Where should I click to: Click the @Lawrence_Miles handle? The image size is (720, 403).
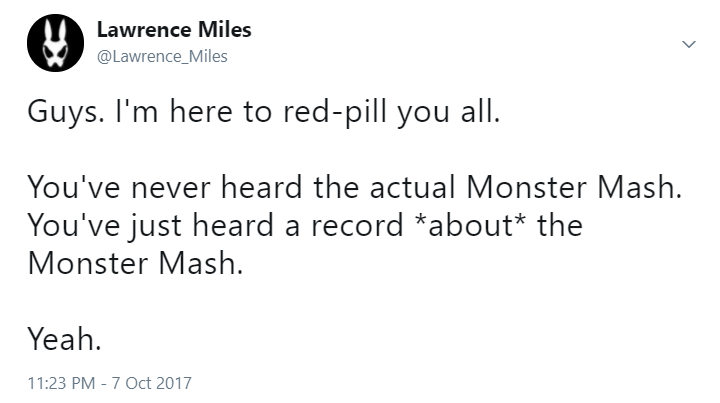[162, 56]
